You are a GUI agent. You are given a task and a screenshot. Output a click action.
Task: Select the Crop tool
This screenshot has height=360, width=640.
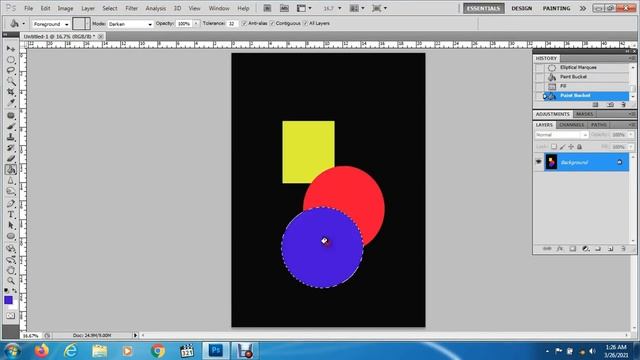click(11, 92)
